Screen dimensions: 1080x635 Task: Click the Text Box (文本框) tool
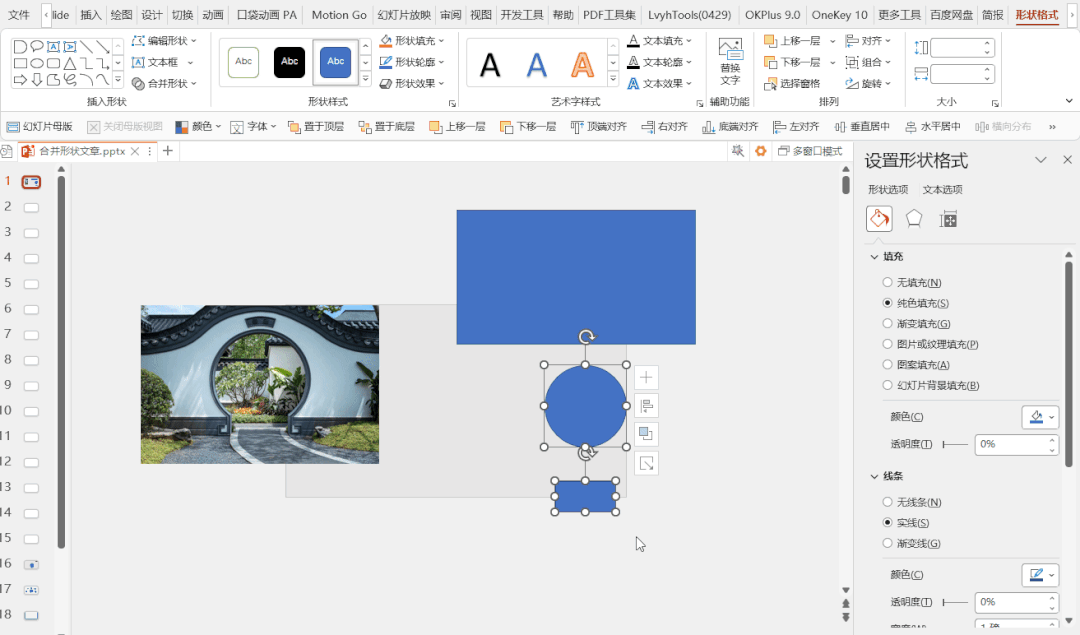point(162,62)
